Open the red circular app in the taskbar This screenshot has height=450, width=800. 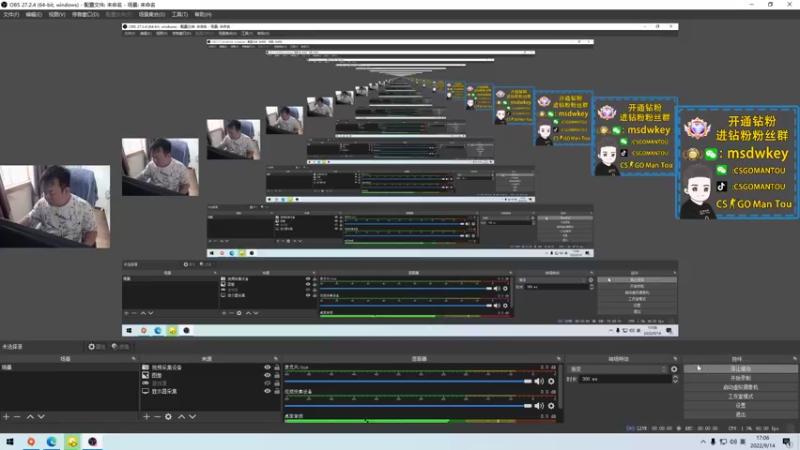pyautogui.click(x=31, y=442)
